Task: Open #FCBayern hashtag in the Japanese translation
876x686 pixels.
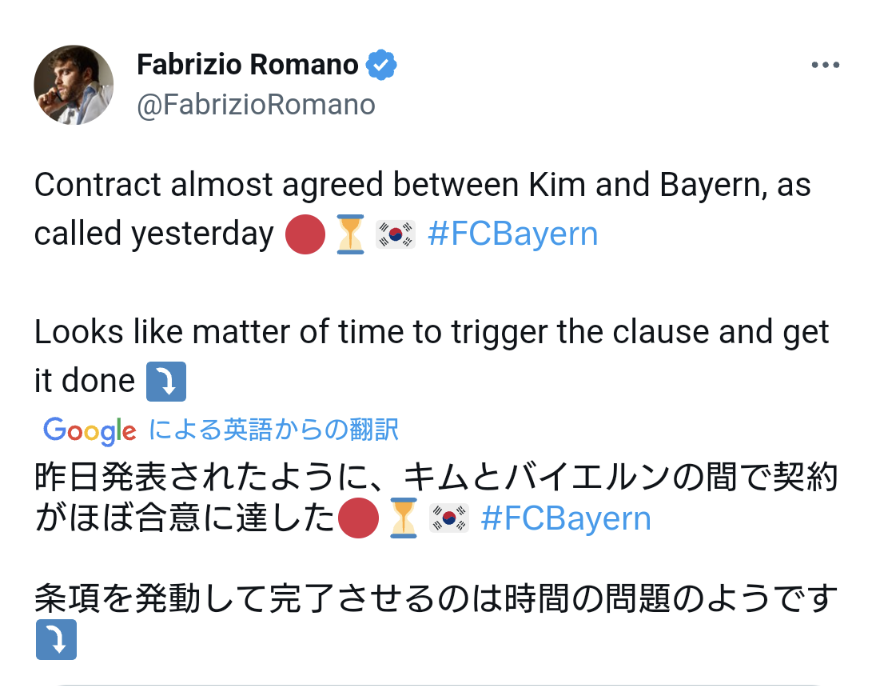Action: coord(565,518)
